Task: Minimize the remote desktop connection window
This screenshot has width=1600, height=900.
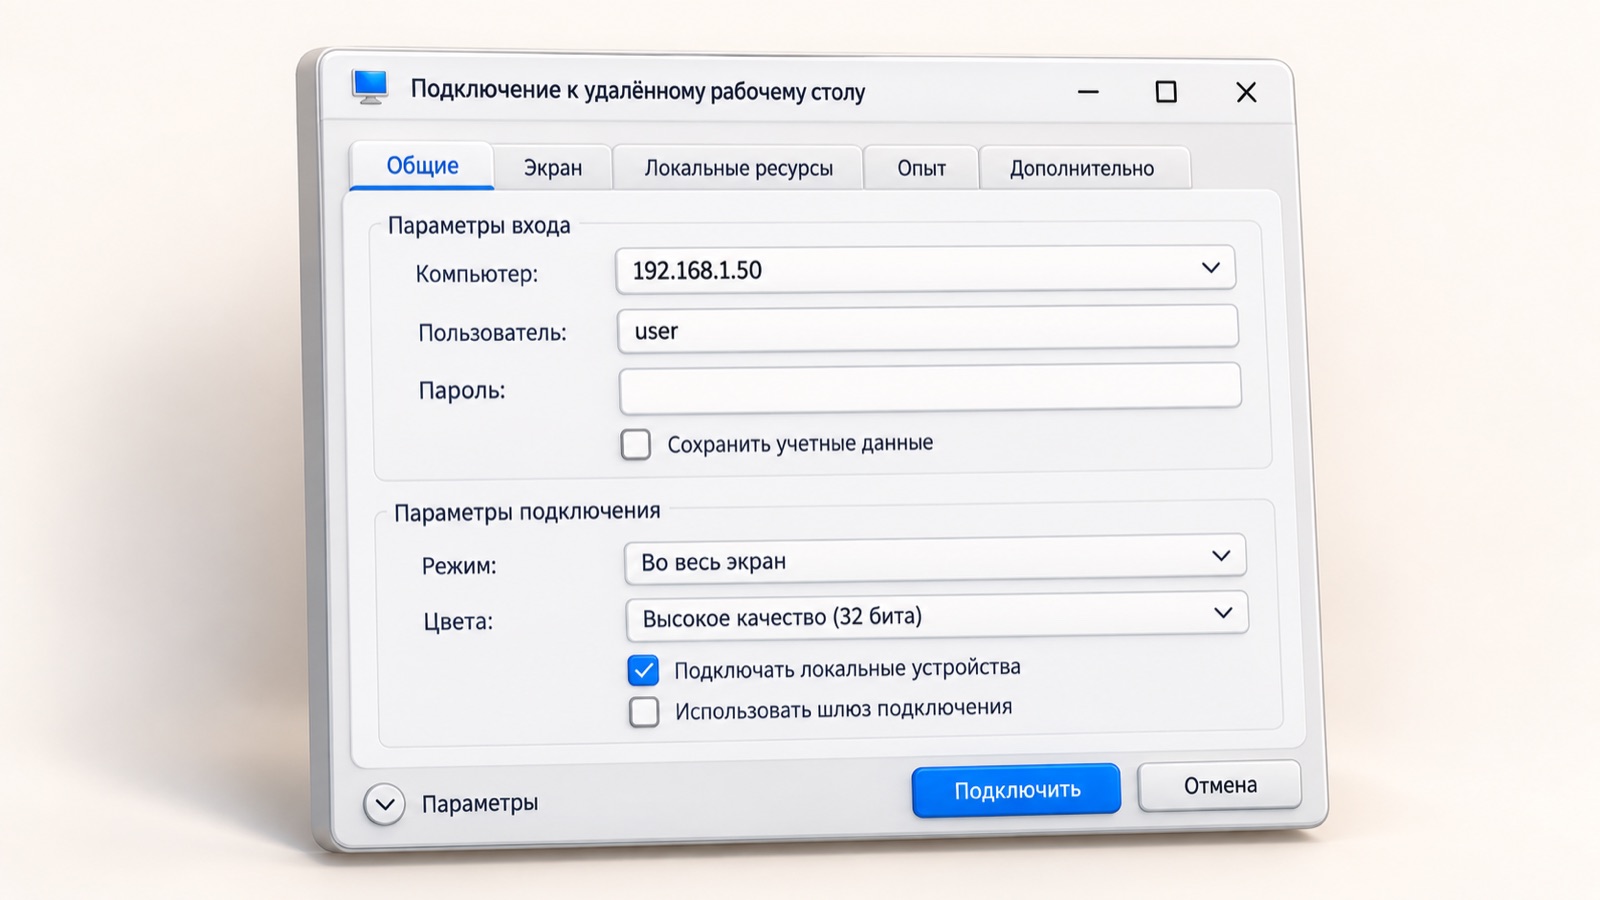Action: point(1088,92)
